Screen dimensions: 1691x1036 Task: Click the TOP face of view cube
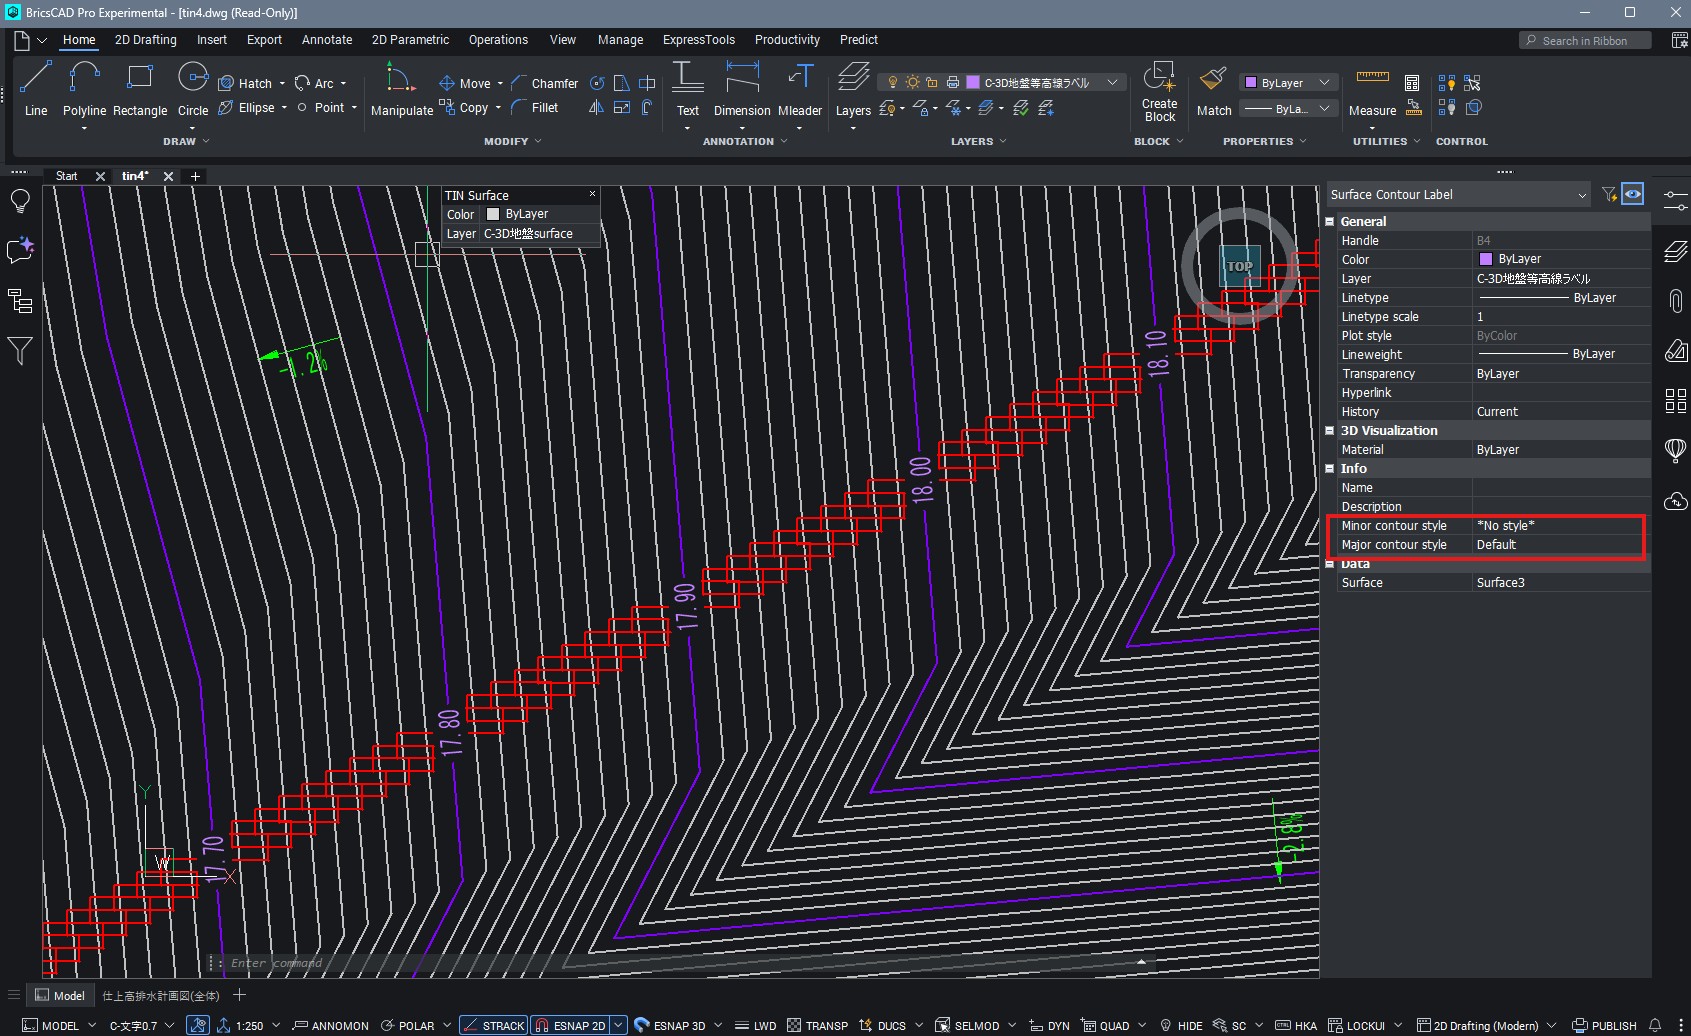[x=1240, y=266]
